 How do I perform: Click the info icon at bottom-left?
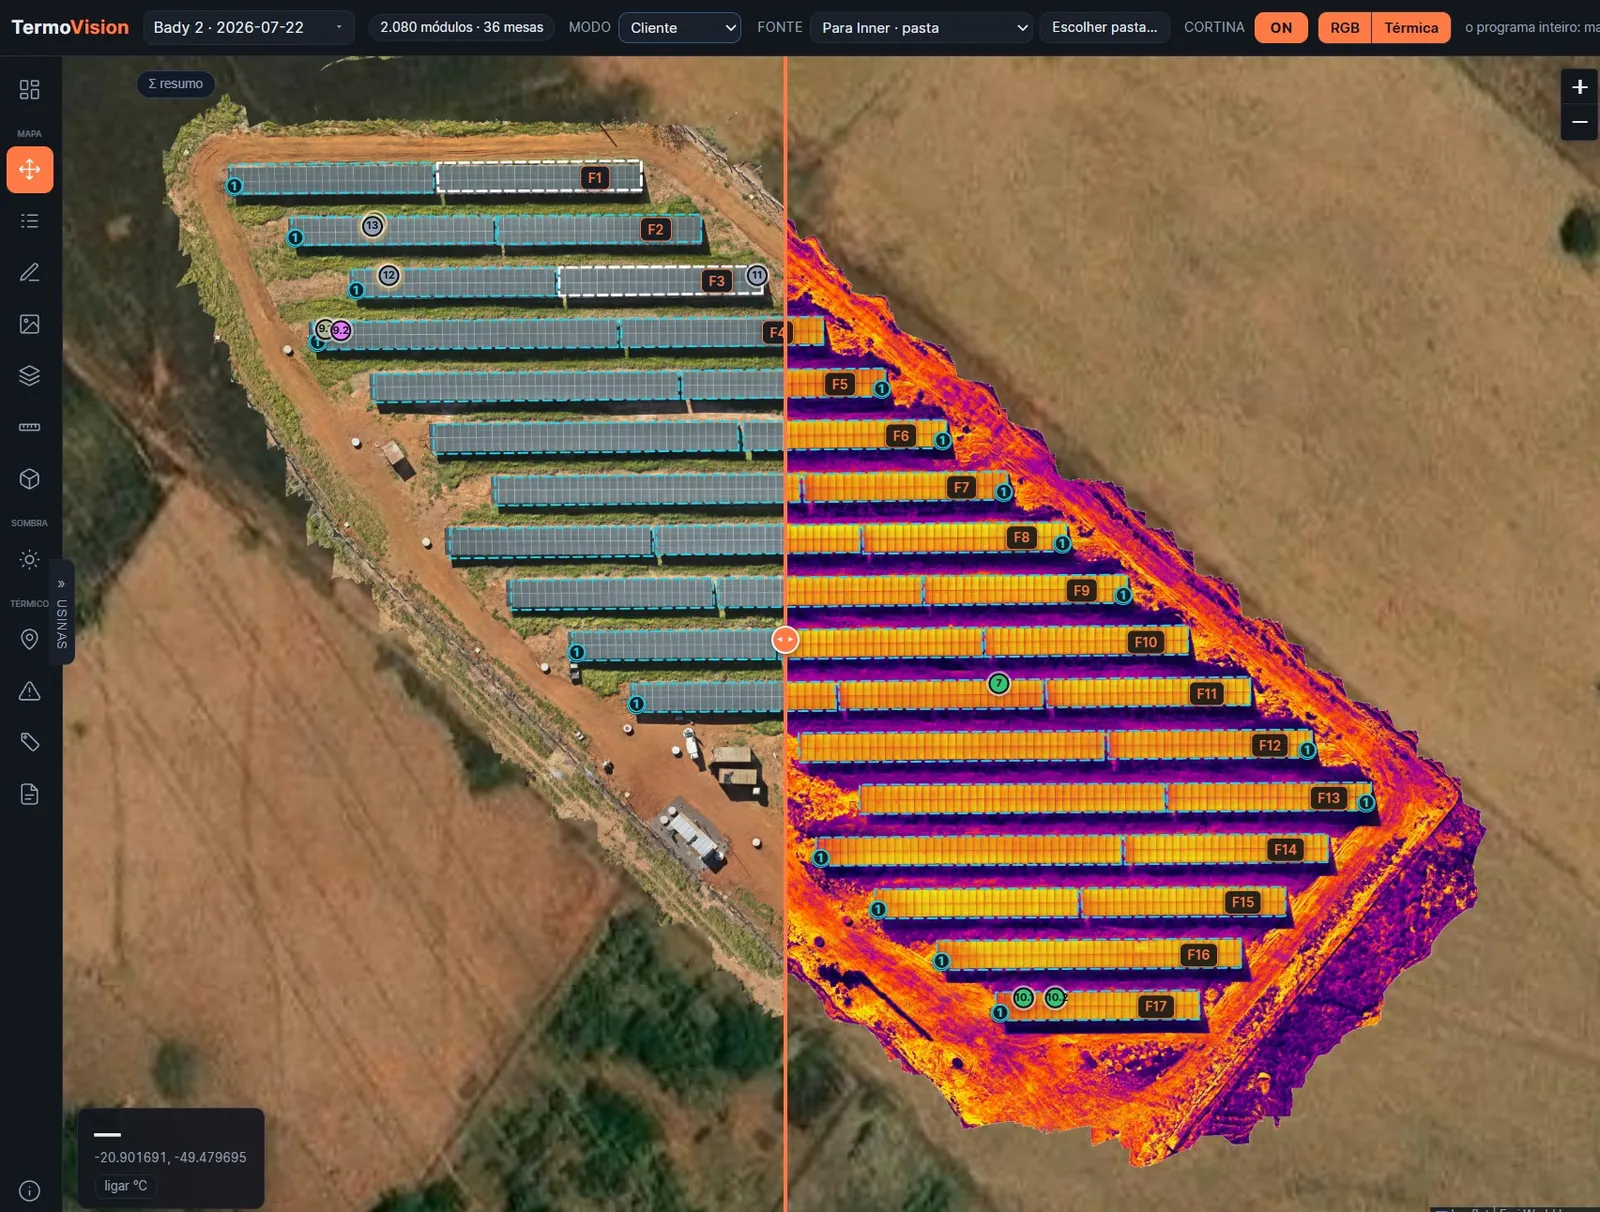(x=29, y=1191)
